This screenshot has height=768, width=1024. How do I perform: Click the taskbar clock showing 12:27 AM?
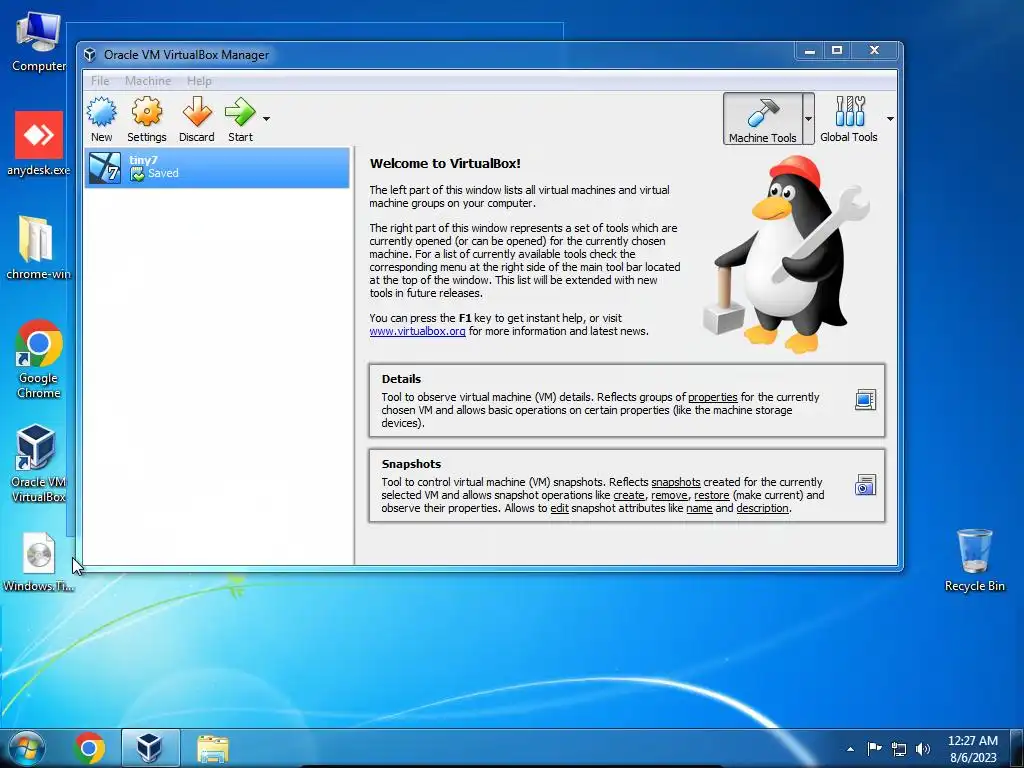coord(973,748)
